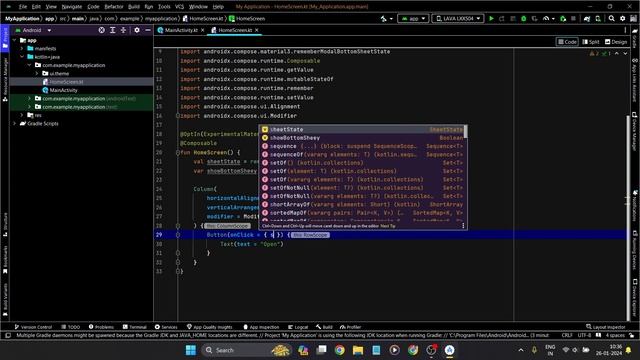The height and width of the screenshot is (360, 640).
Task: Click Expand All in Project panel toolbar
Action: pyautogui.click(x=113, y=30)
